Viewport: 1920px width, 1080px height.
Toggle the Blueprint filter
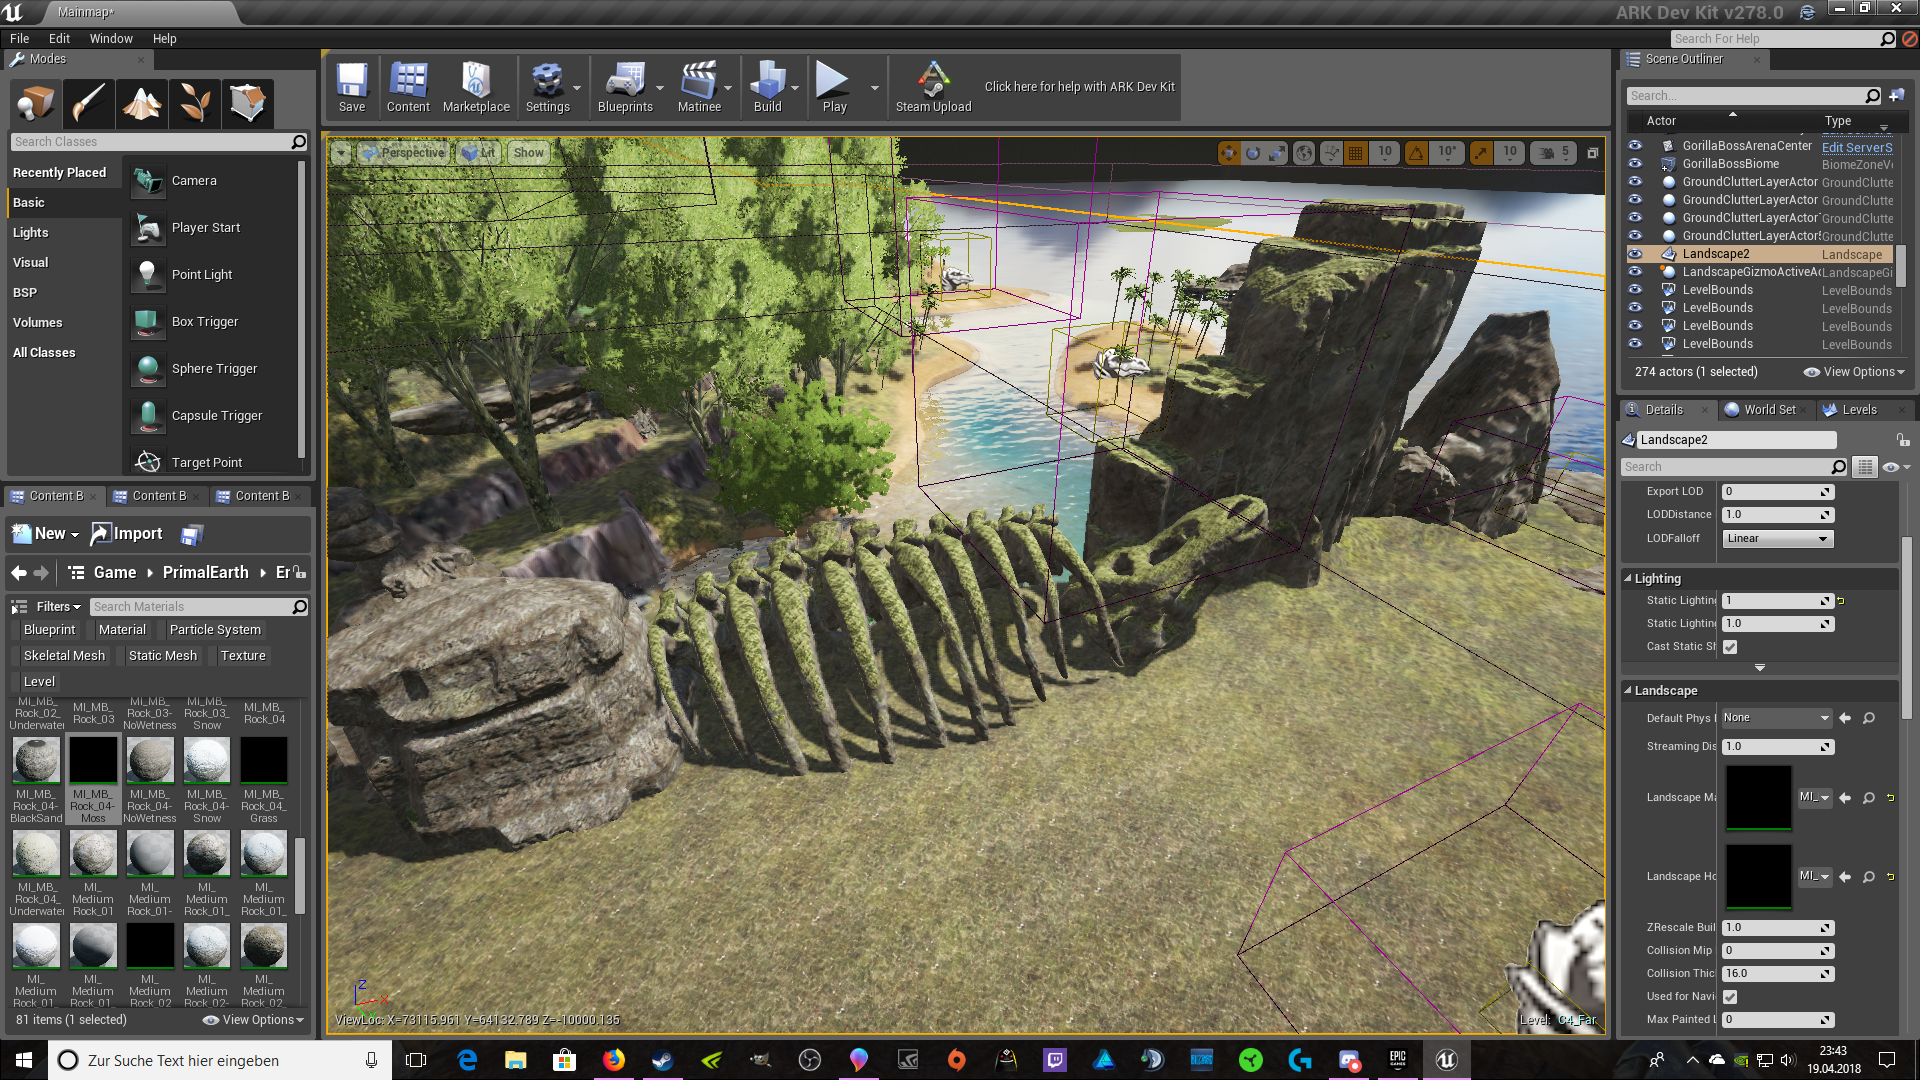(49, 630)
